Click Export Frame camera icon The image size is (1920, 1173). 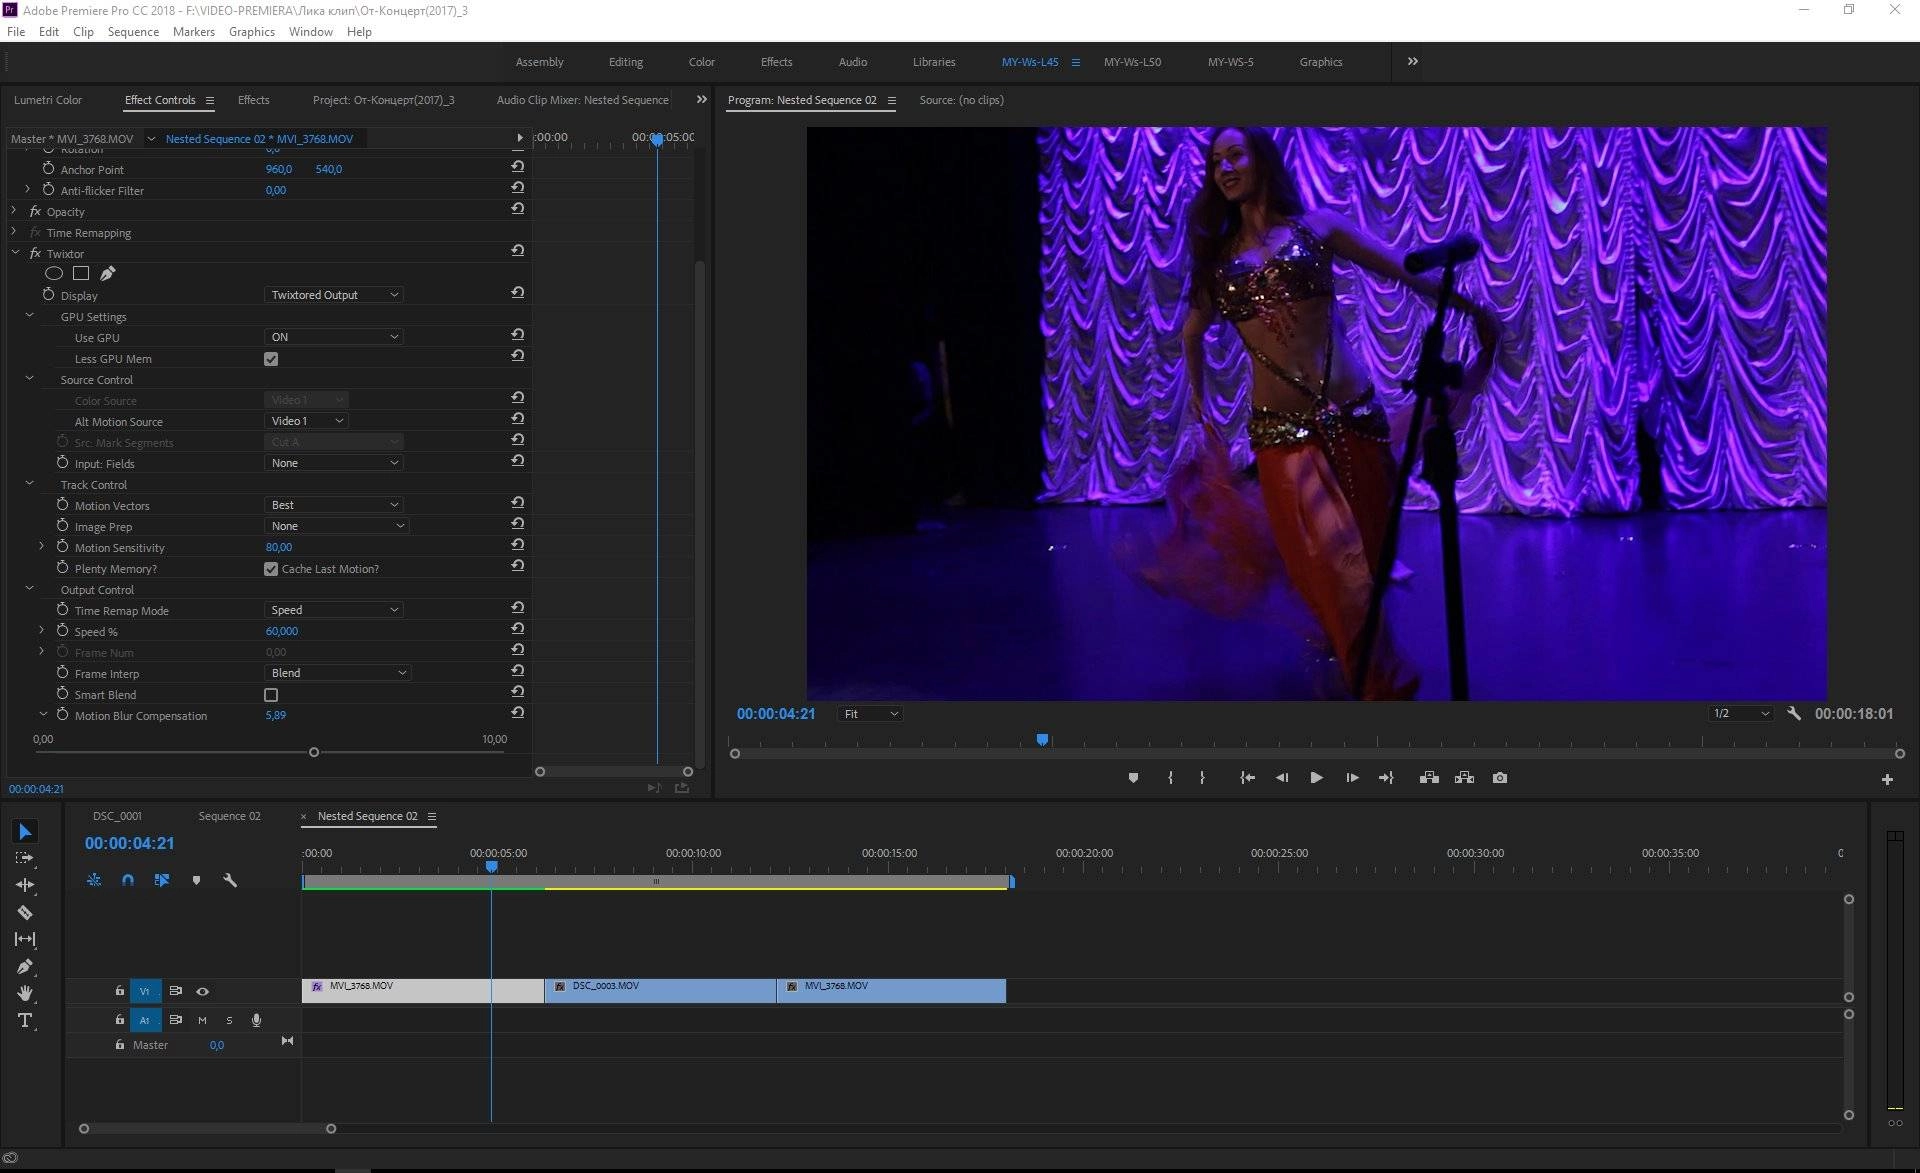(1499, 778)
